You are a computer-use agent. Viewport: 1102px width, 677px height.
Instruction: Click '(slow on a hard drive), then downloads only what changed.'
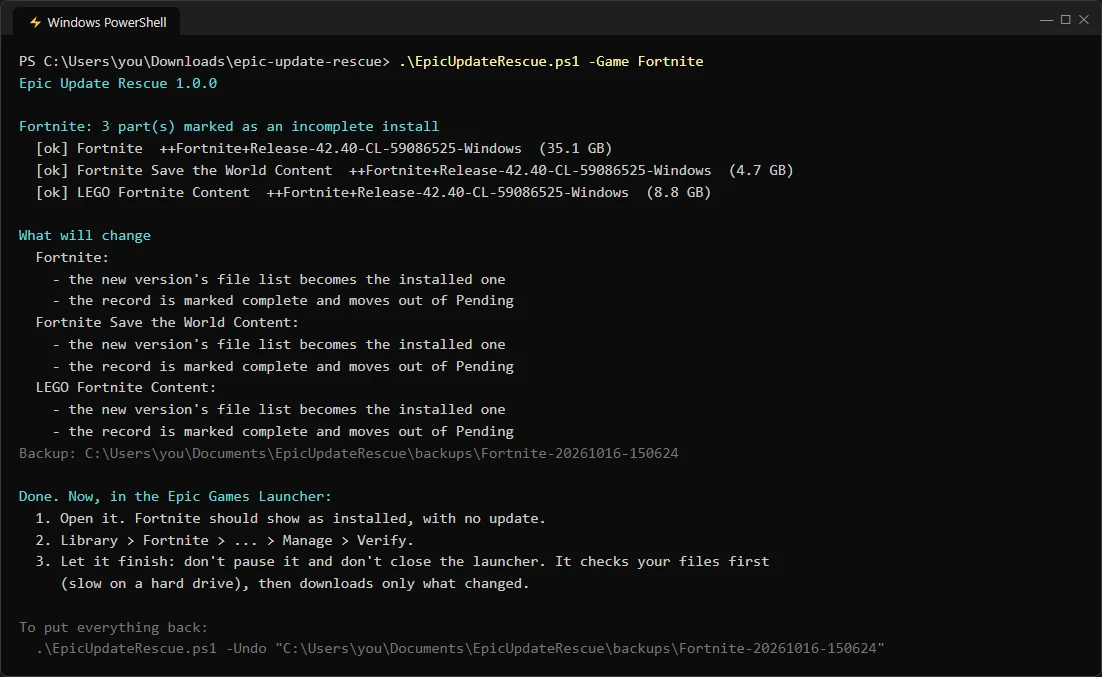tap(294, 583)
